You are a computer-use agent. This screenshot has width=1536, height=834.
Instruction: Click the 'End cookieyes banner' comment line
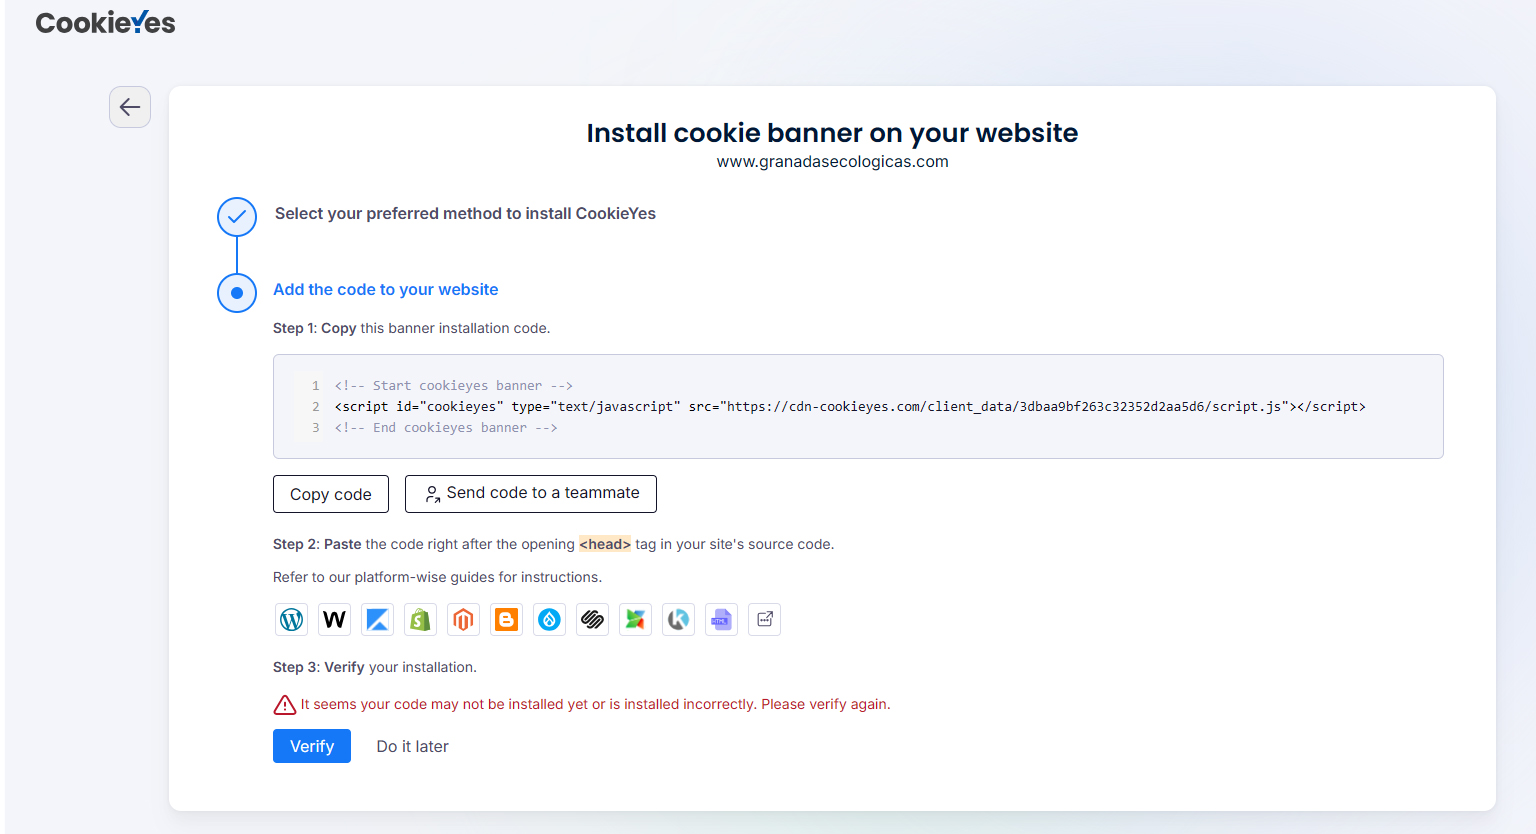pos(446,427)
